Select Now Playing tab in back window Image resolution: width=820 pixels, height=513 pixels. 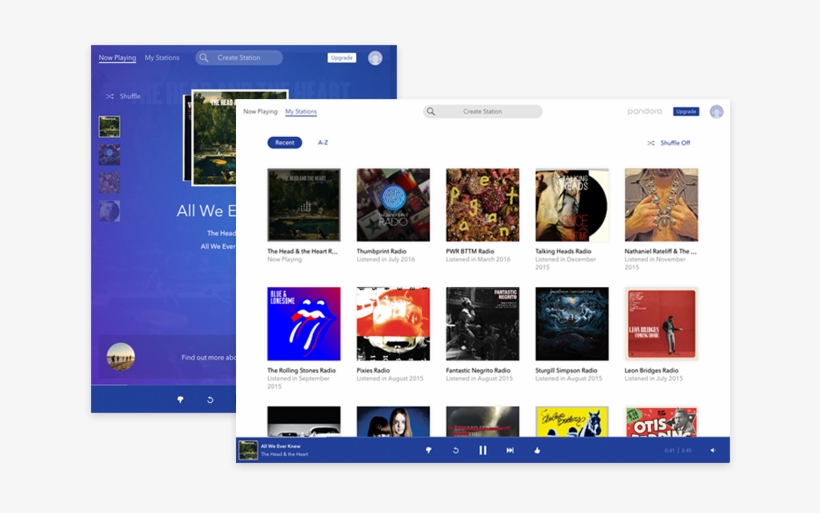pyautogui.click(x=117, y=58)
